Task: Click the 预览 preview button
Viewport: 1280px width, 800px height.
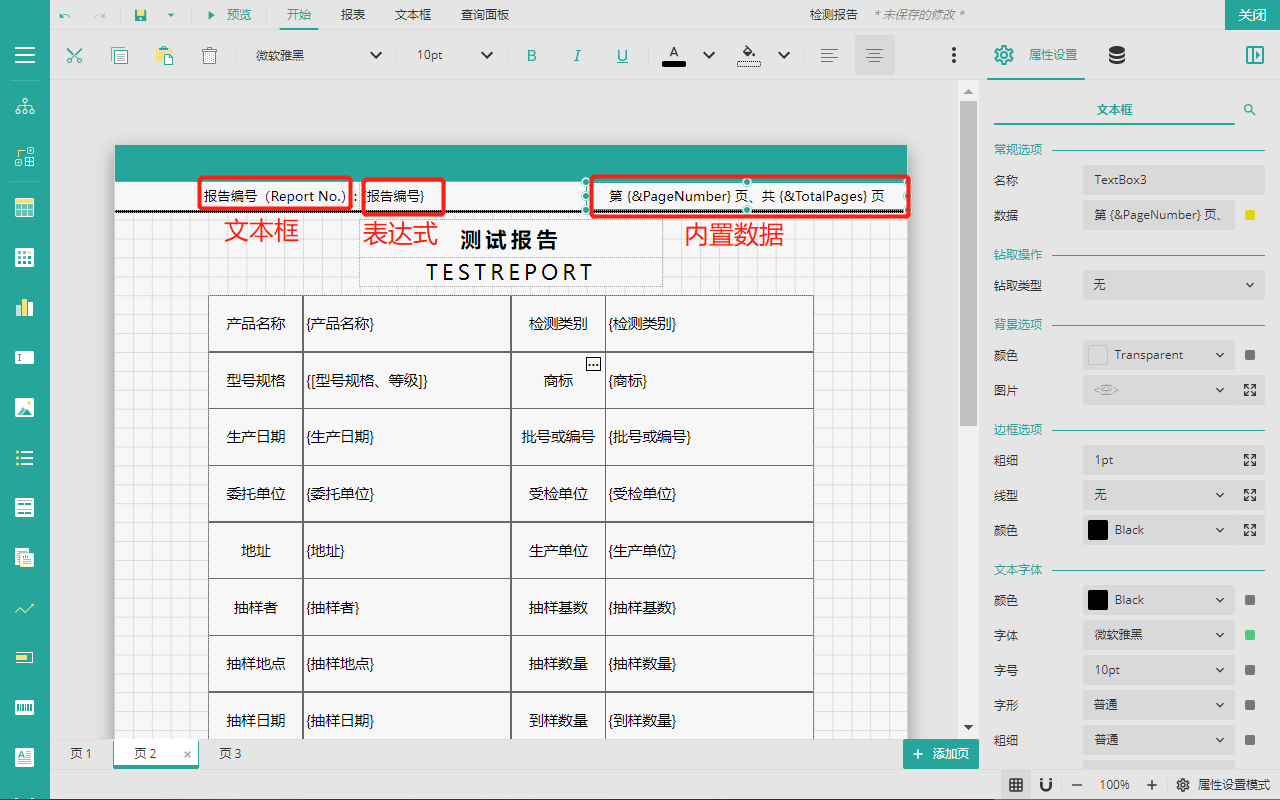Action: tap(229, 15)
